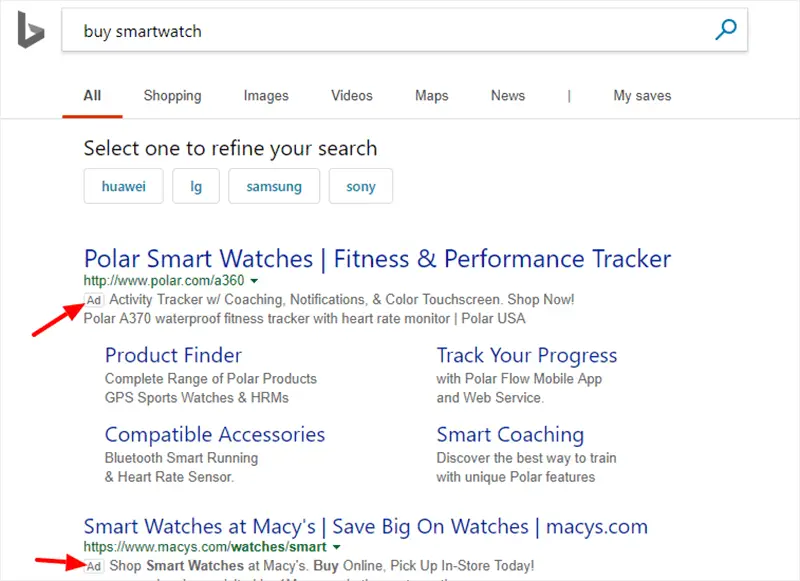Open Polar Smart Watches ad headline
This screenshot has height=581, width=800.
coord(377,259)
